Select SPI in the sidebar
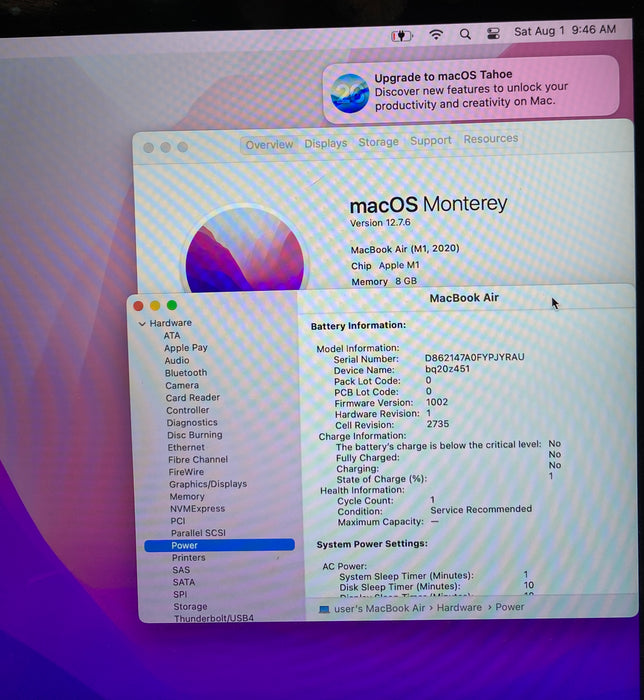The image size is (644, 700). click(x=180, y=595)
